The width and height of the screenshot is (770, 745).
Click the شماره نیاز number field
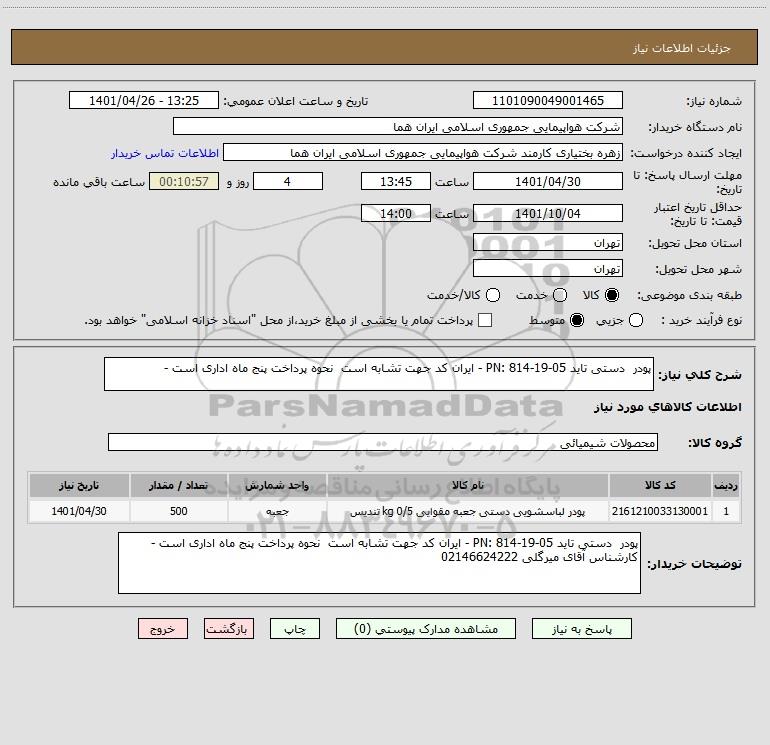pyautogui.click(x=547, y=101)
